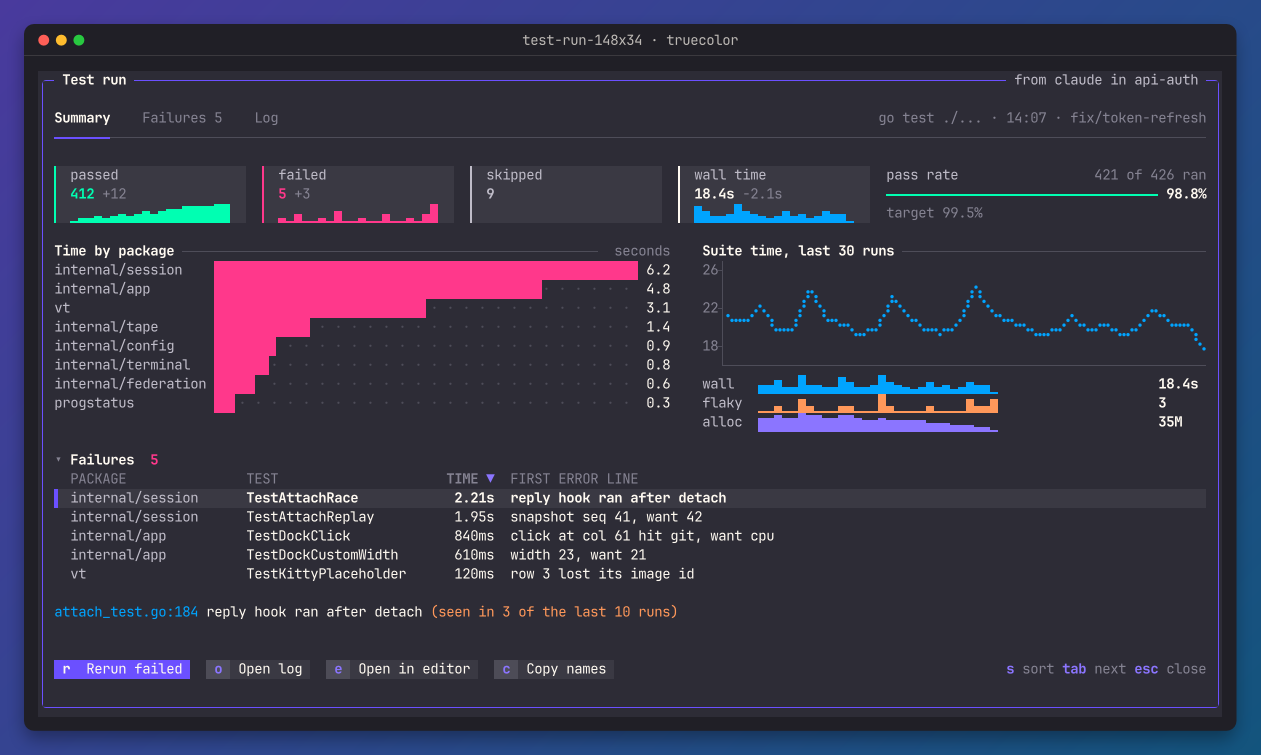Click the target 99.5% text
Viewport: 1261px width, 755px height.
coord(934,213)
